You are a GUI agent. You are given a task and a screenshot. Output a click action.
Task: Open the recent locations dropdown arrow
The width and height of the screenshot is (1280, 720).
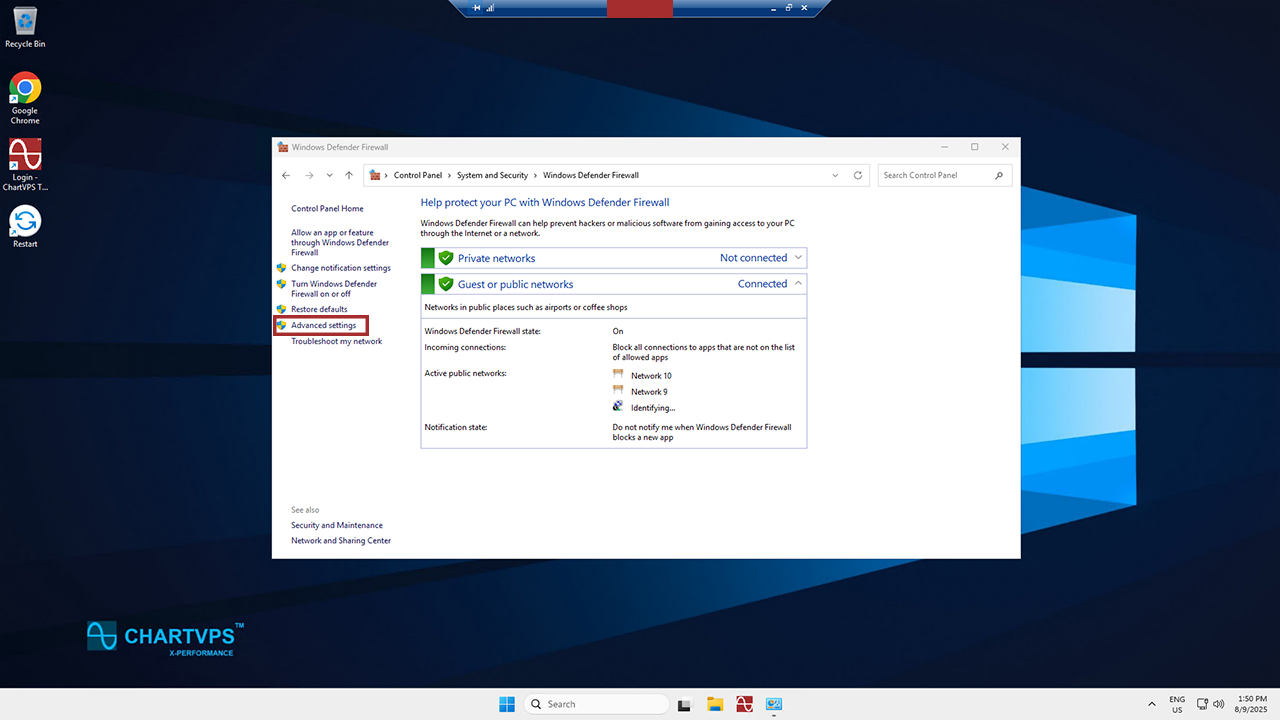point(329,175)
